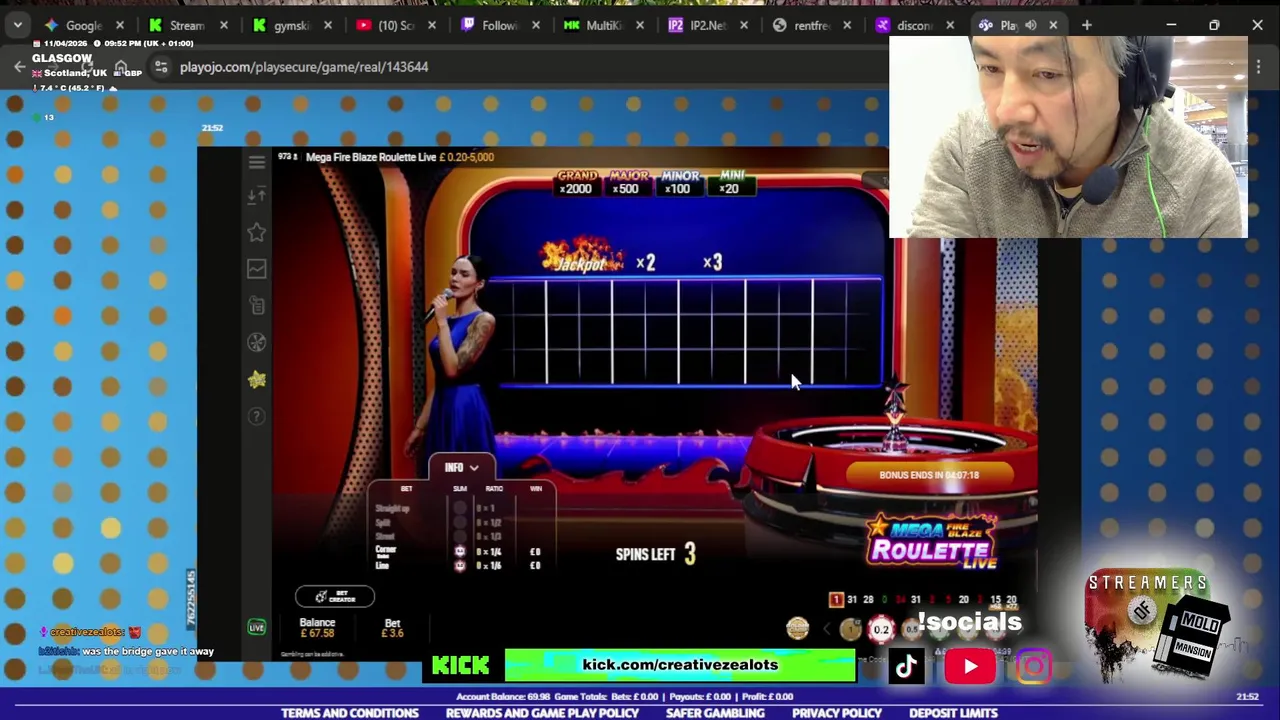Click the KICK logo text
The image size is (1280, 720).
click(461, 666)
